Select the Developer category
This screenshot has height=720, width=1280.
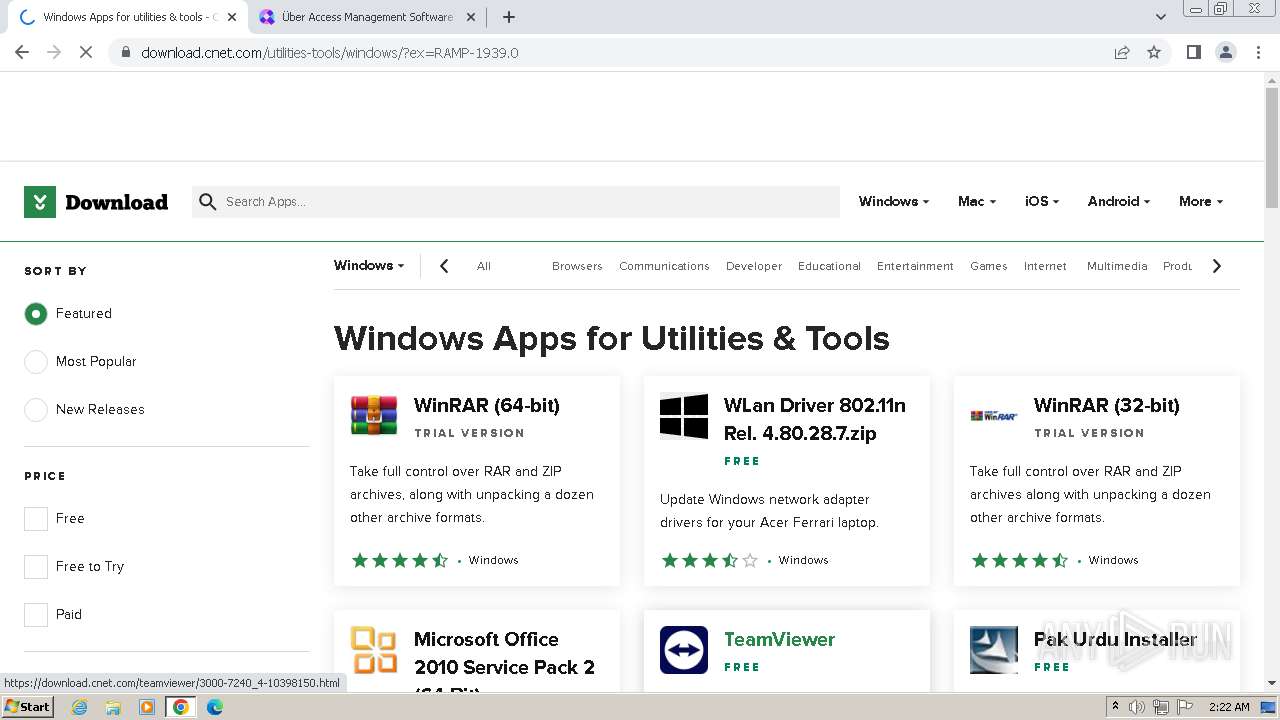[x=754, y=266]
